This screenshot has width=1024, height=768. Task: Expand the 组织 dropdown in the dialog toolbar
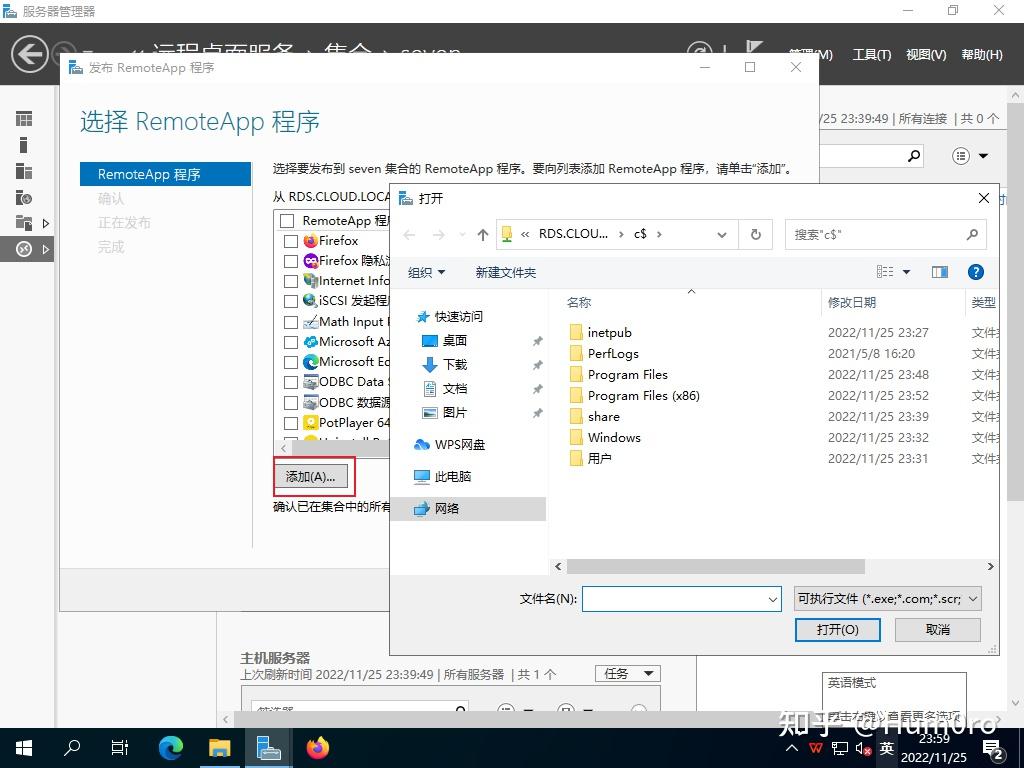pos(427,271)
